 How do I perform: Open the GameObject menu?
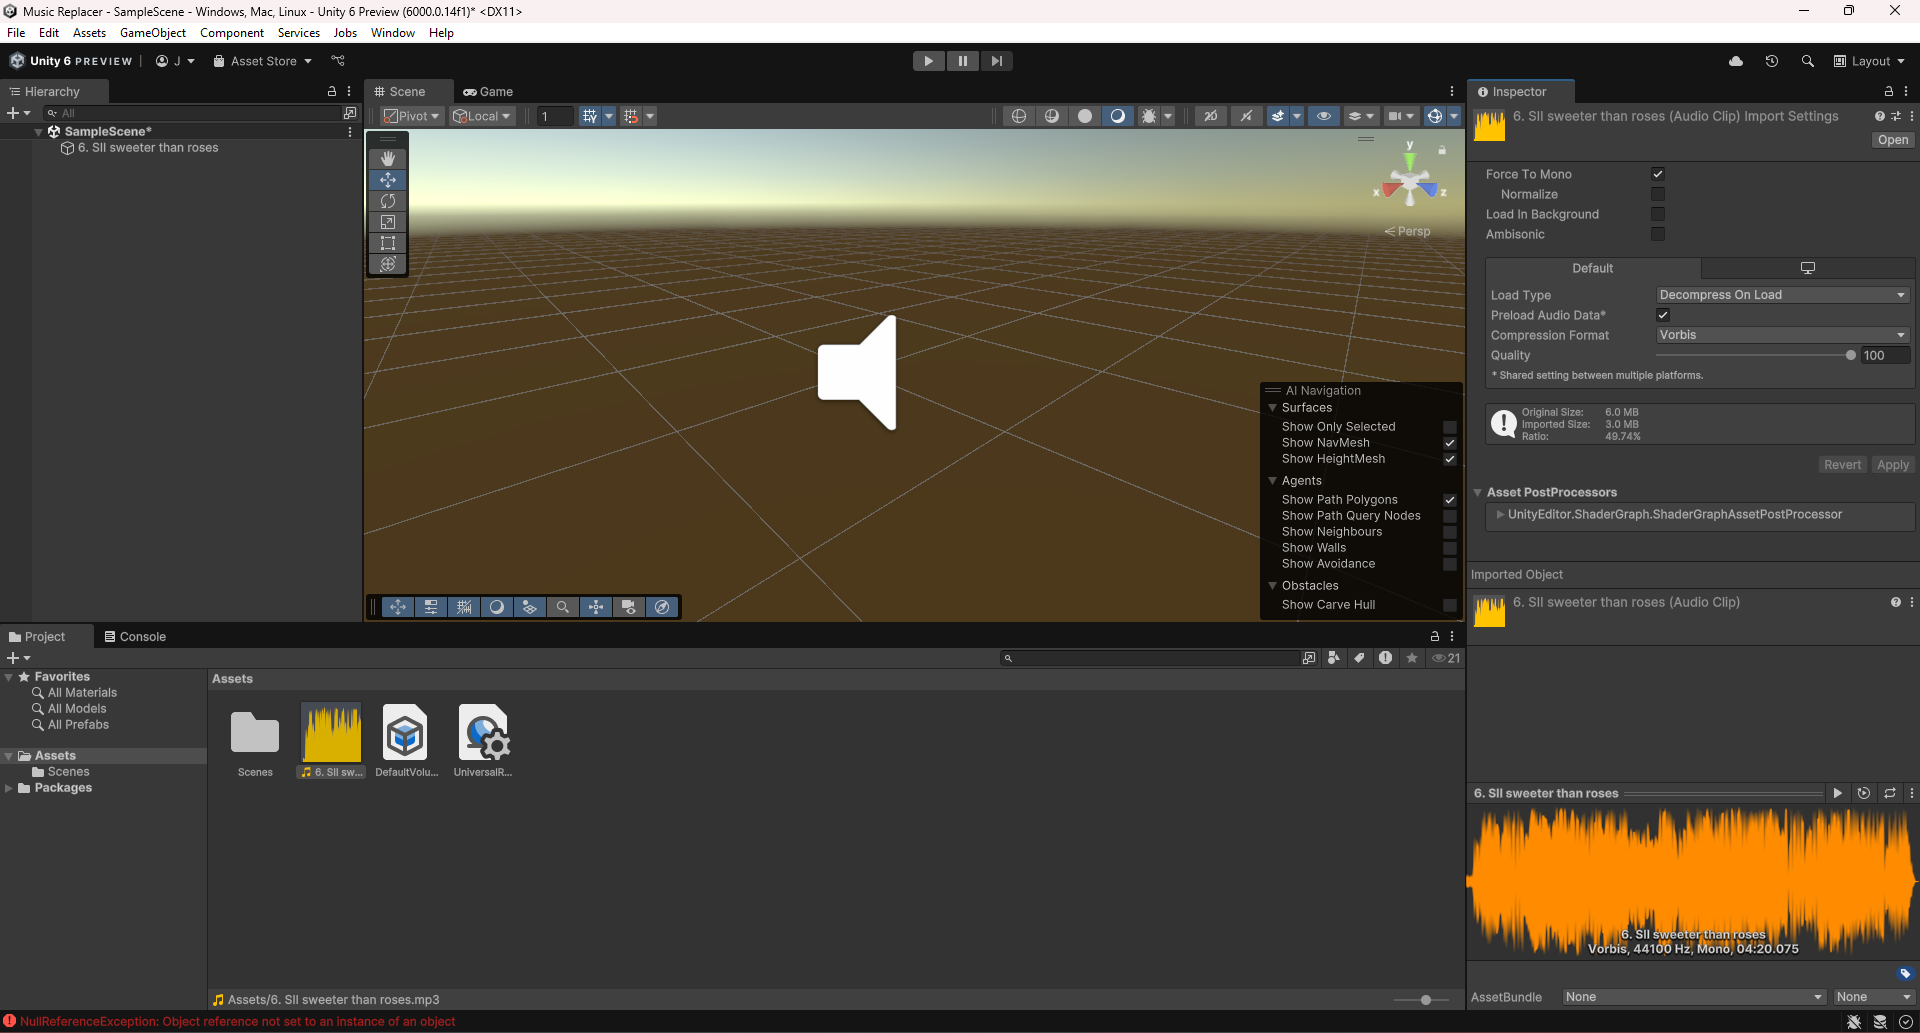tap(153, 33)
